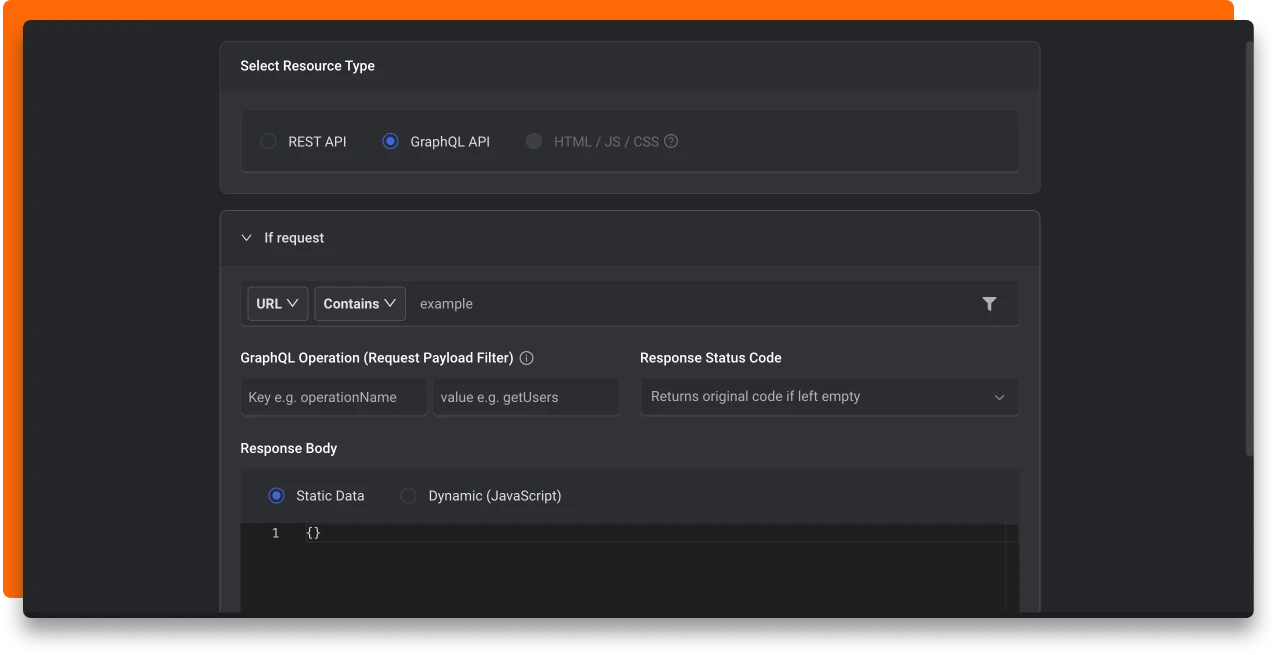
Task: Click inside the response body code editor
Action: 650,570
